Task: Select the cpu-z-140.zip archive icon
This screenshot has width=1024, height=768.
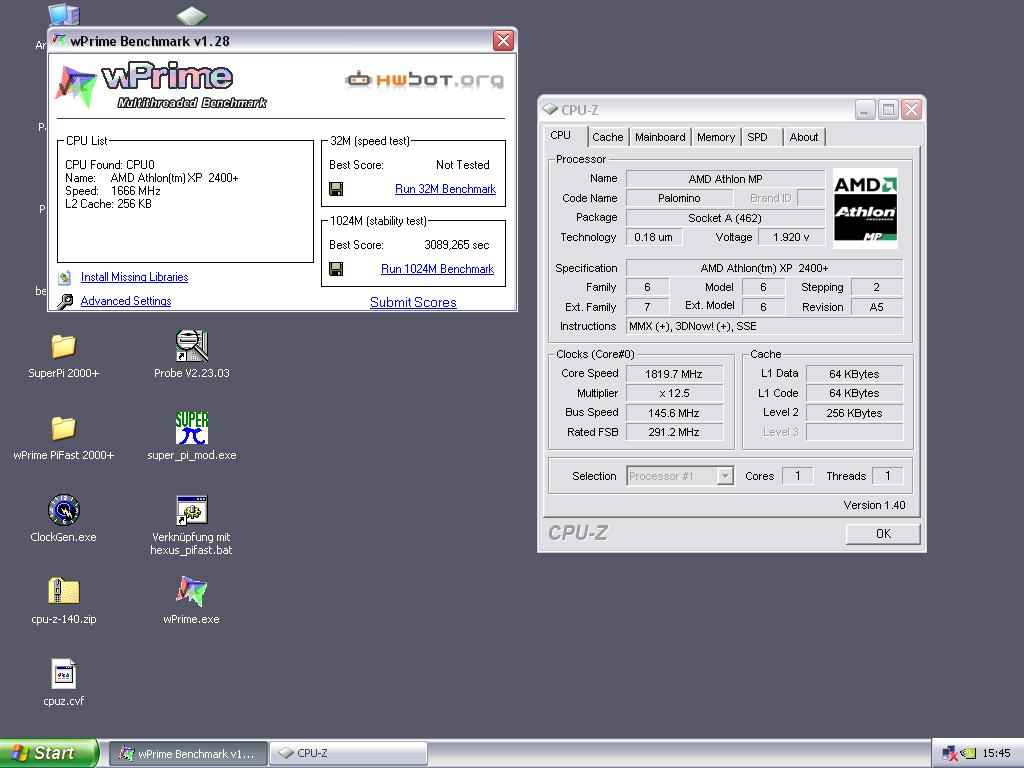Action: tap(63, 592)
